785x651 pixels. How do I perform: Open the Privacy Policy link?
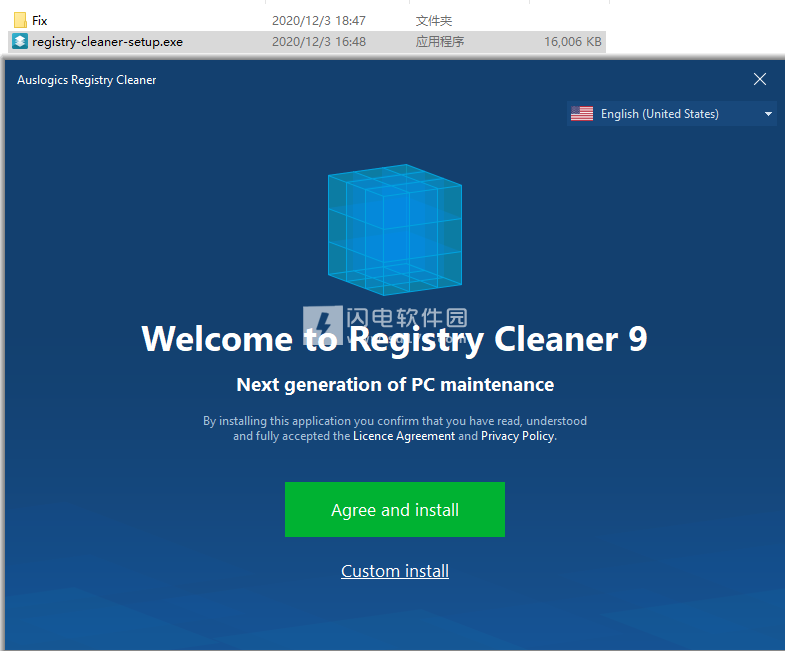pos(518,436)
